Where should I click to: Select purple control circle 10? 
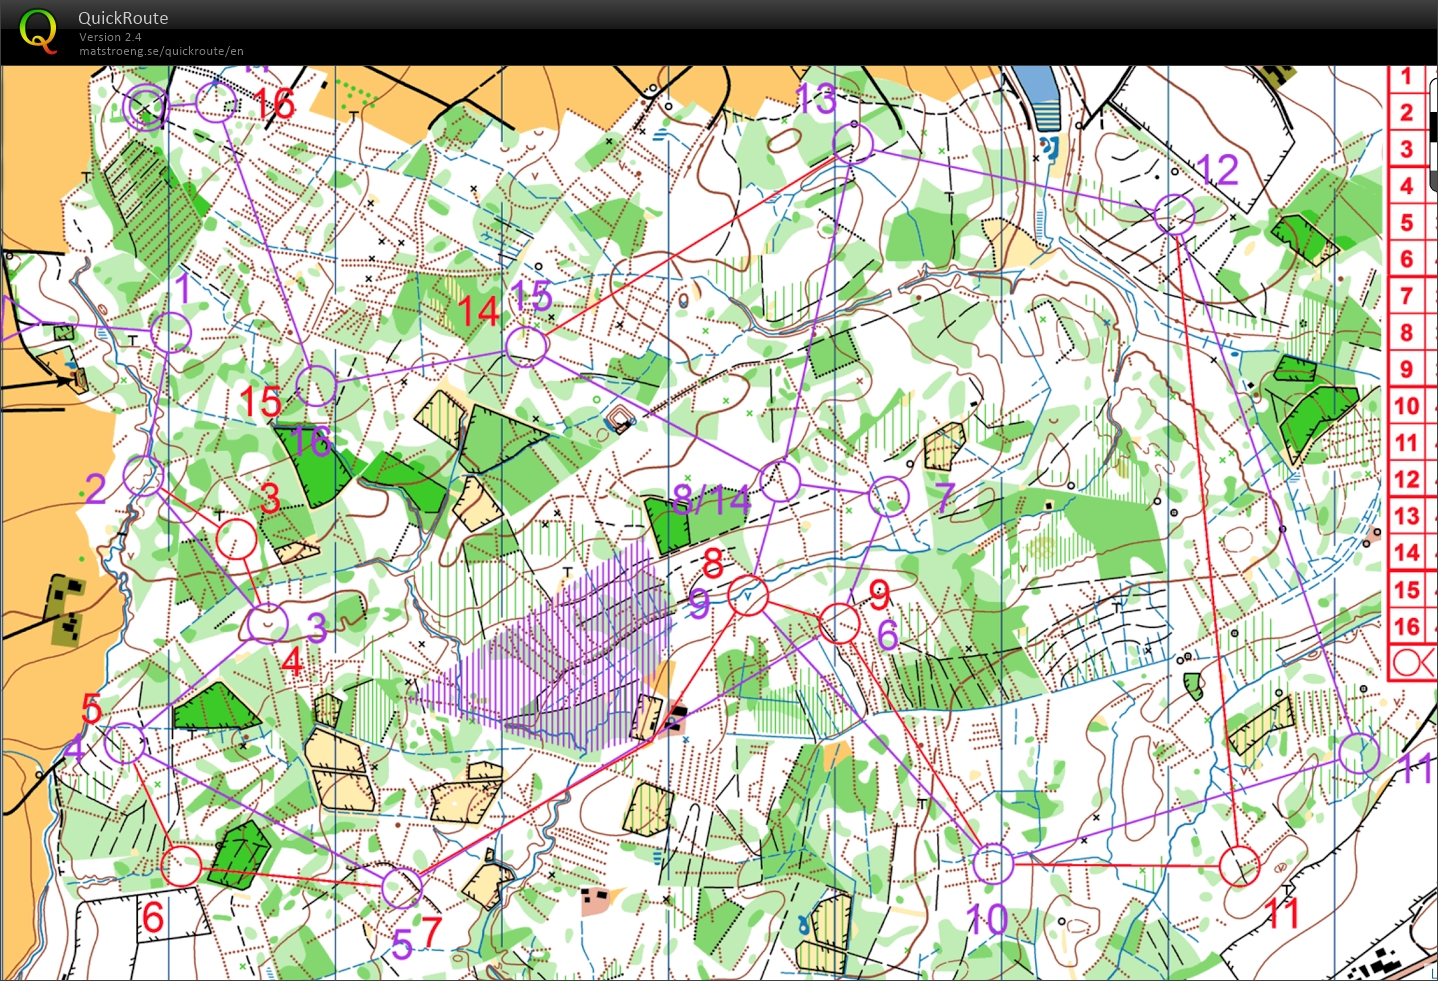[993, 863]
